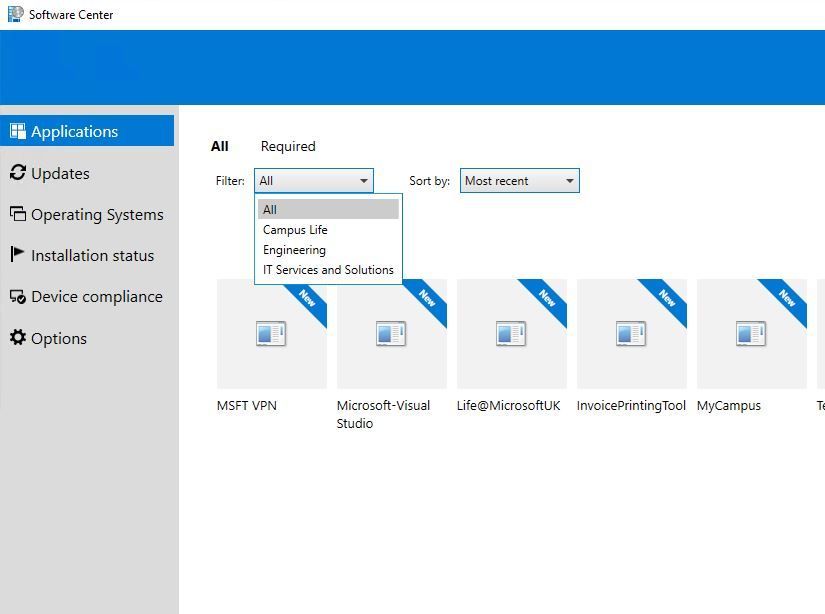This screenshot has height=614, width=825.
Task: Select the Applications label in the sidebar
Action: click(74, 132)
